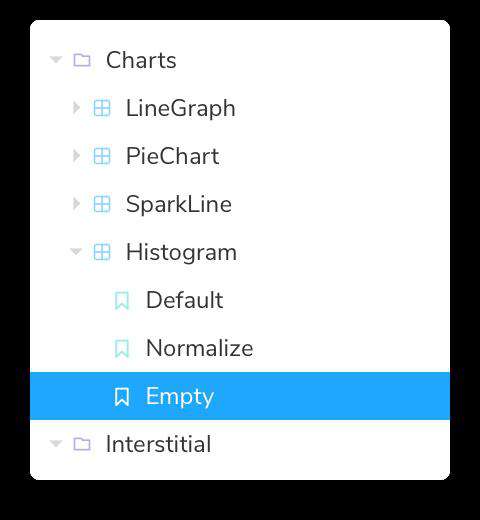
Task: Expand the PieChart component arrow
Action: 76,156
